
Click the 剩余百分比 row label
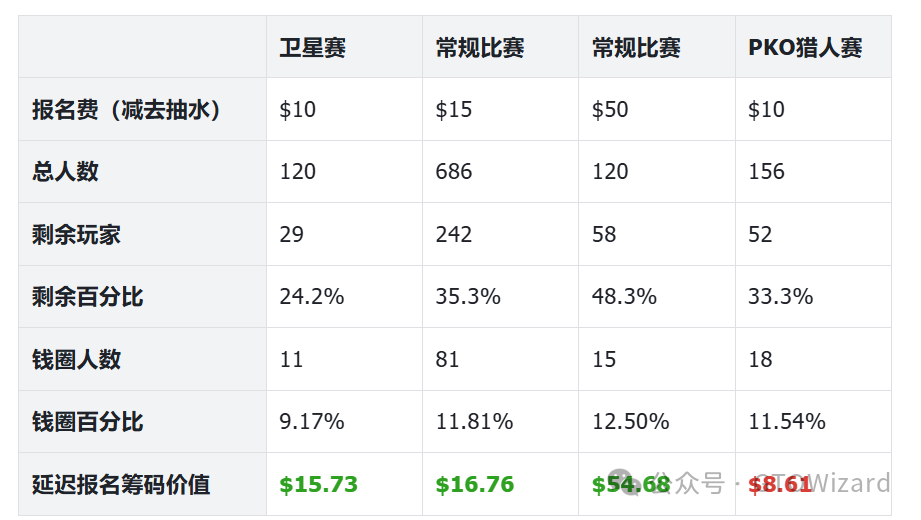[x=87, y=297]
